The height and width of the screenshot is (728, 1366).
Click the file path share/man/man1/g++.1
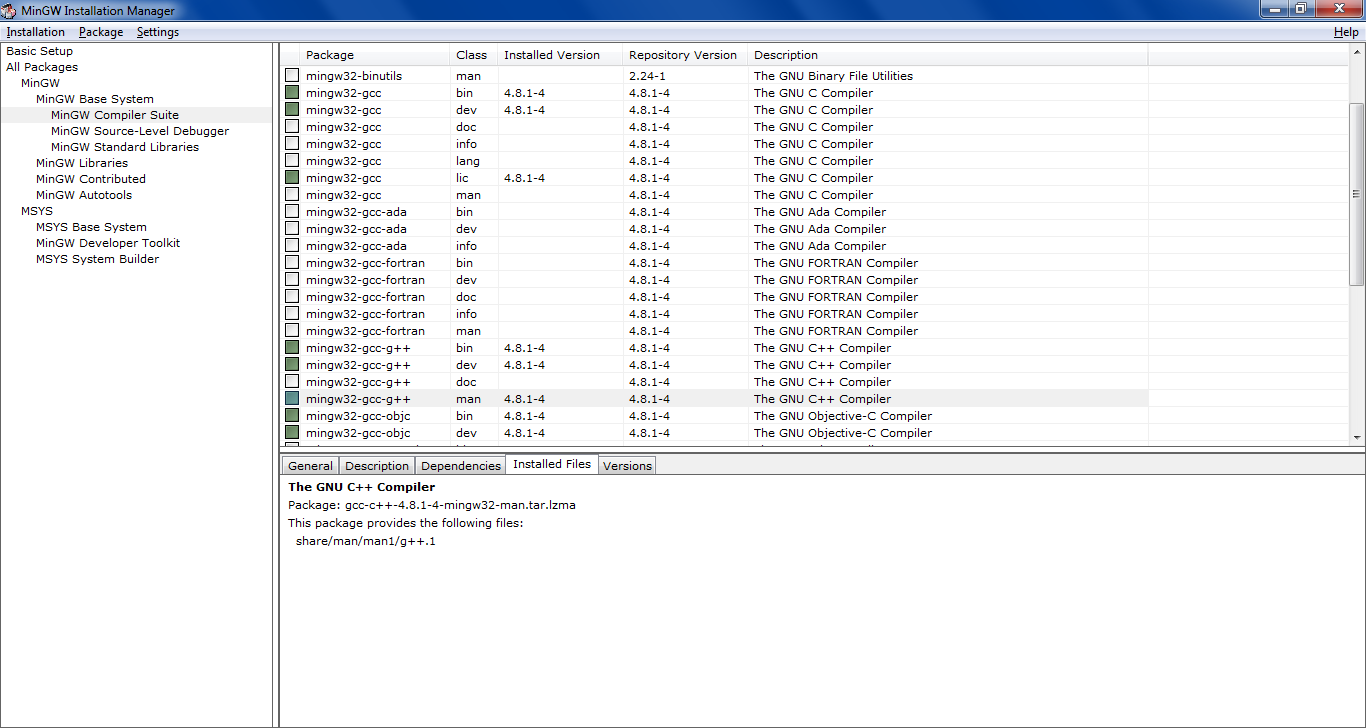point(366,541)
